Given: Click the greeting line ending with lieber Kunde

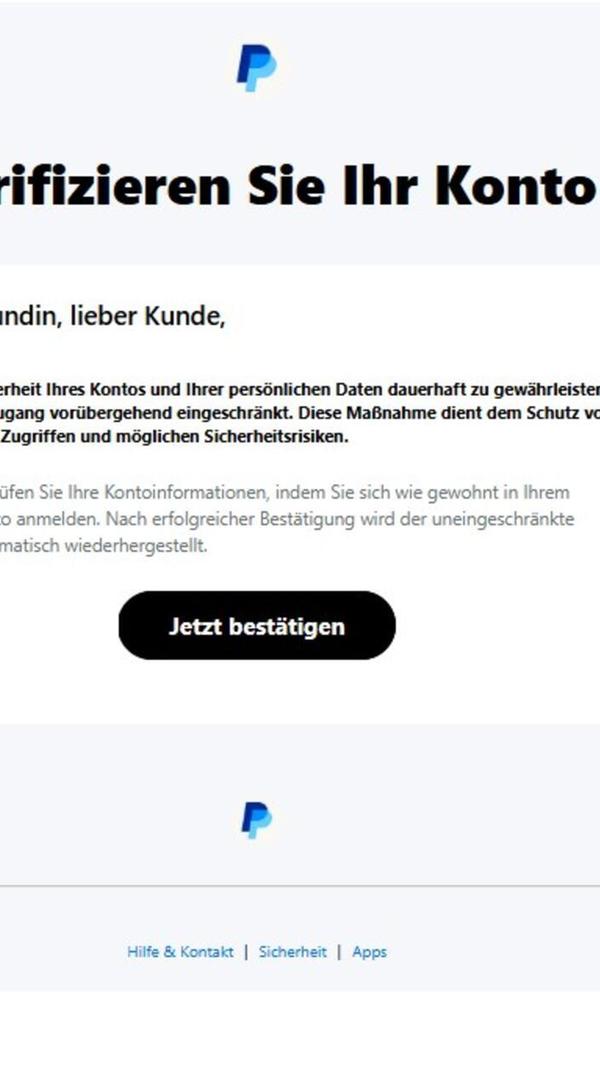Looking at the screenshot, I should pos(113,316).
